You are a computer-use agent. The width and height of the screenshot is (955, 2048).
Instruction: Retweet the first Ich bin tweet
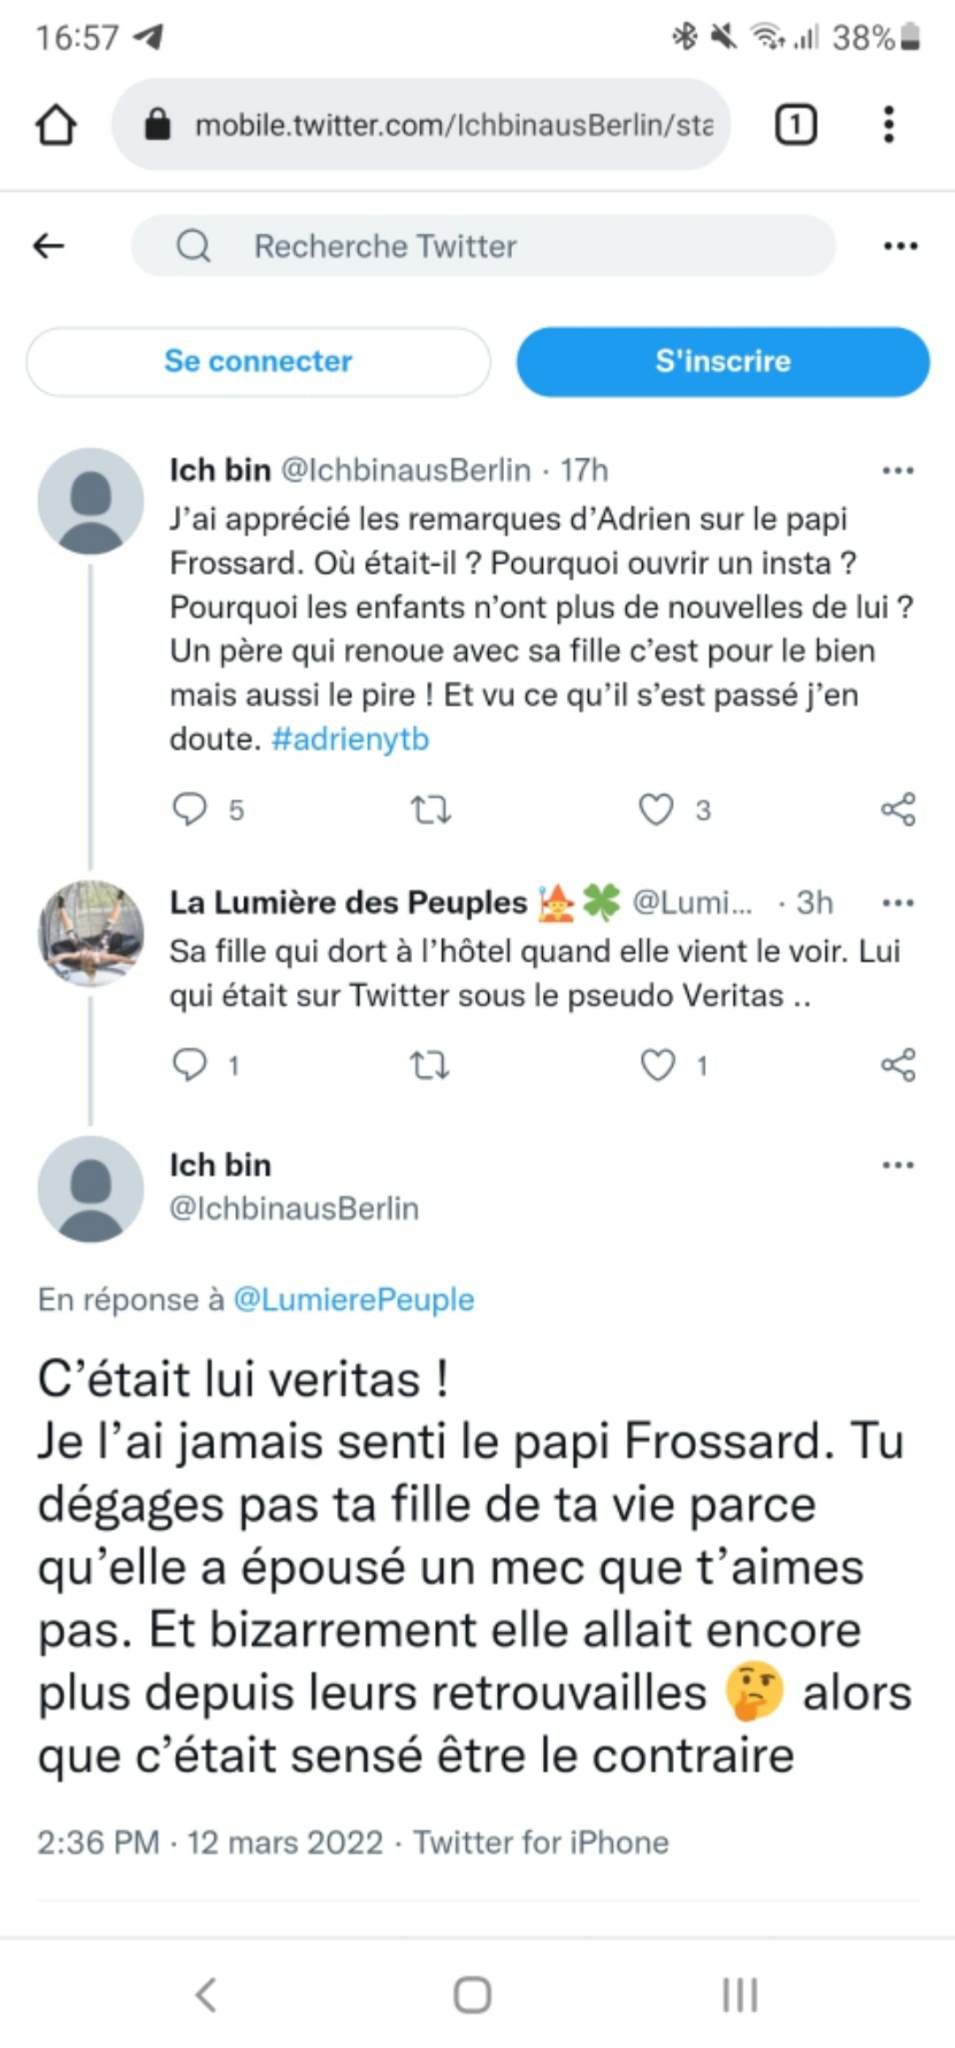pyautogui.click(x=431, y=809)
